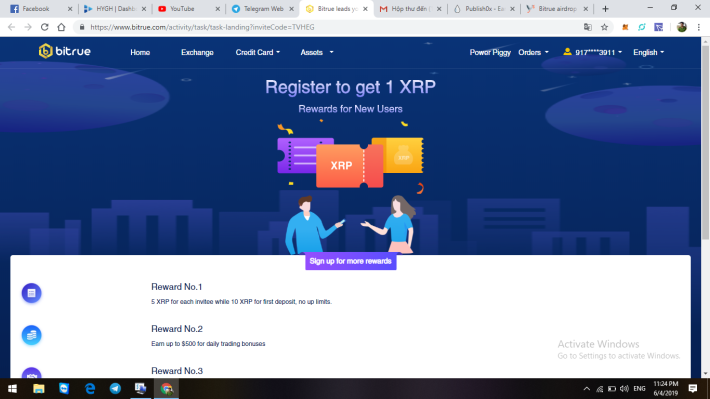This screenshot has width=710, height=399.
Task: Open the taskbar clock 11:24 PM
Action: click(665, 389)
